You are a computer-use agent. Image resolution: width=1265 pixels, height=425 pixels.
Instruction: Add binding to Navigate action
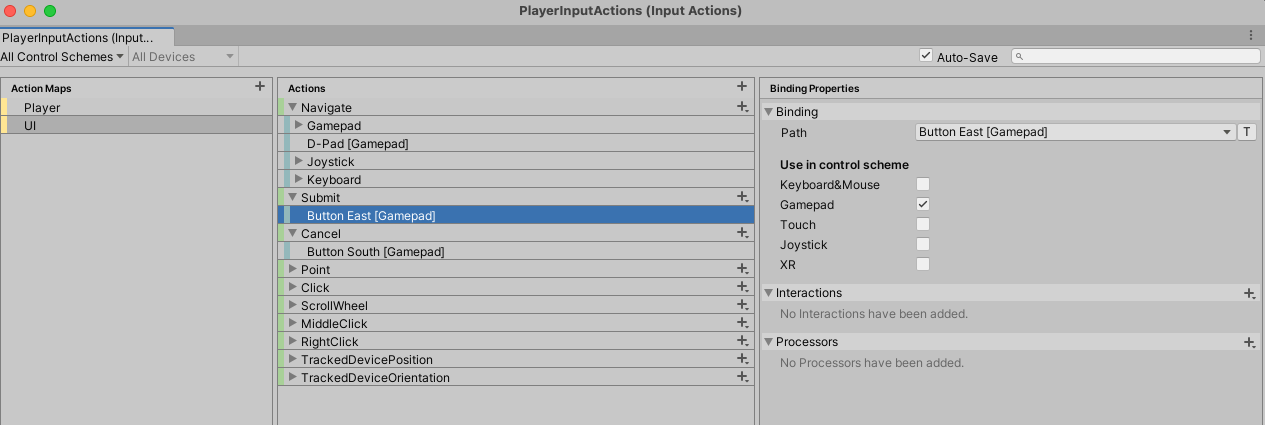pos(742,107)
